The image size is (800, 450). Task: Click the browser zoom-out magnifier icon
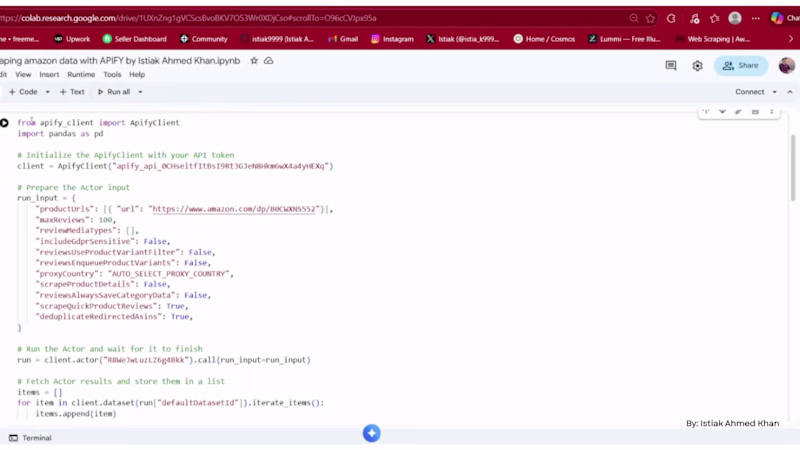[634, 18]
